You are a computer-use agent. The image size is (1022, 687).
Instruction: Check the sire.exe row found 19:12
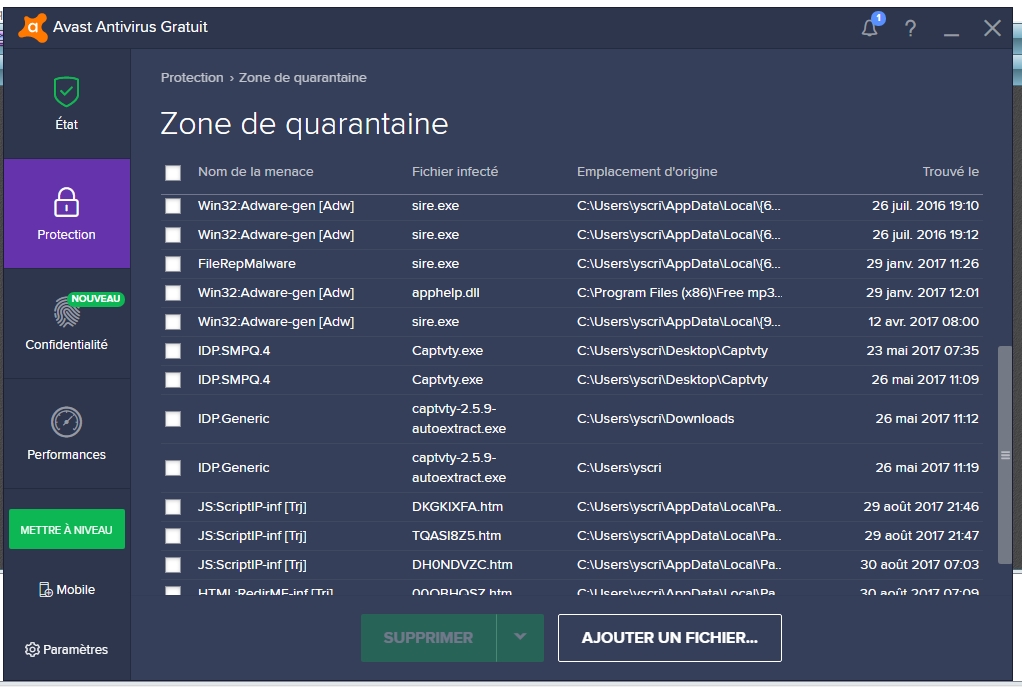(173, 235)
